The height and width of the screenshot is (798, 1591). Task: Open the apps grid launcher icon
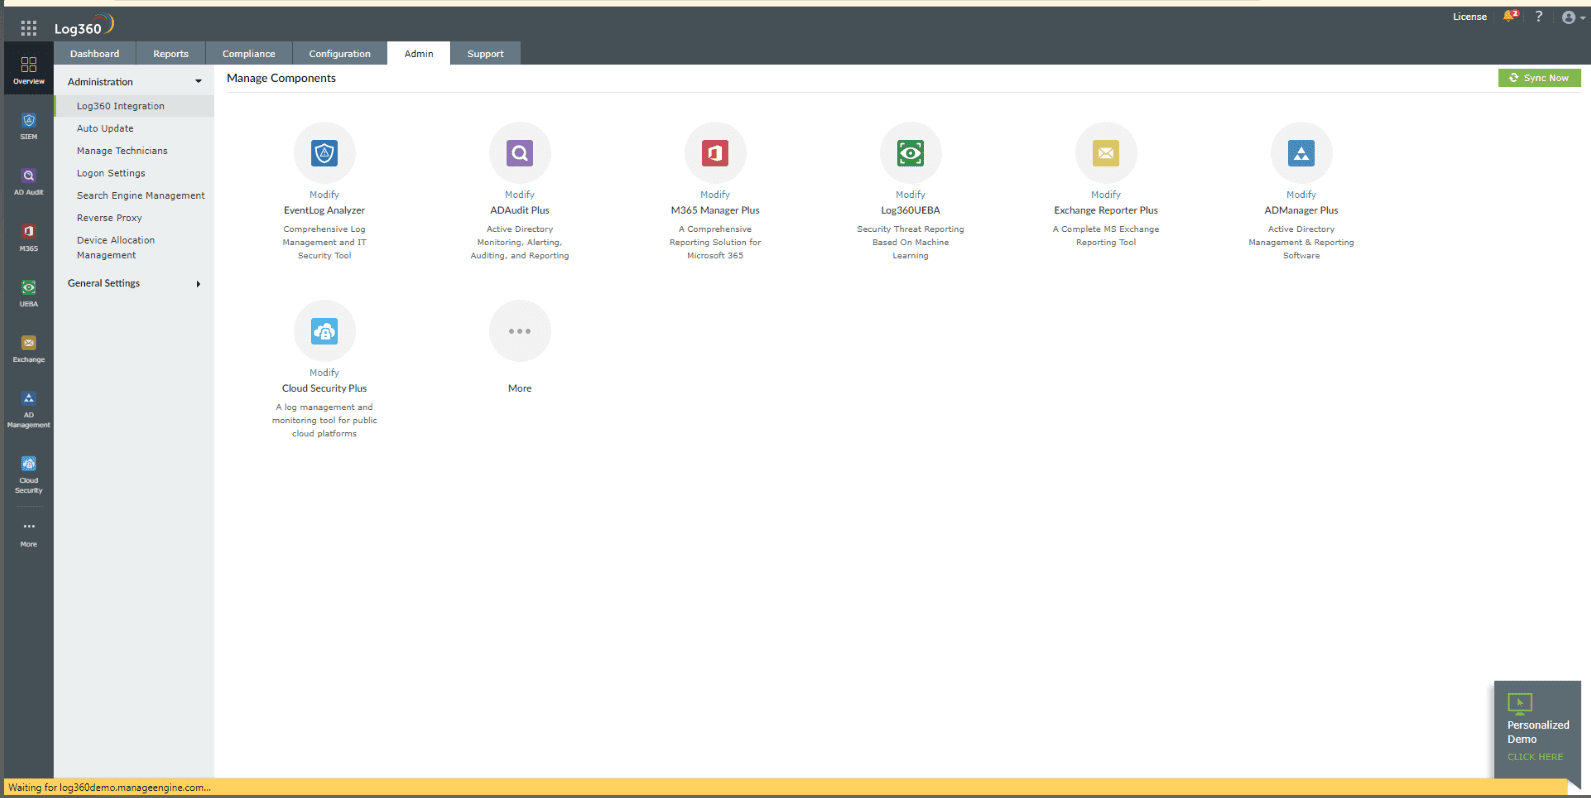click(x=29, y=28)
